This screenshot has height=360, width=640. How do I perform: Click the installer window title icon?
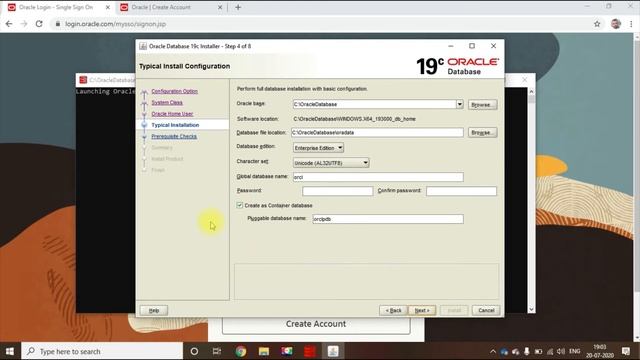pos(143,46)
